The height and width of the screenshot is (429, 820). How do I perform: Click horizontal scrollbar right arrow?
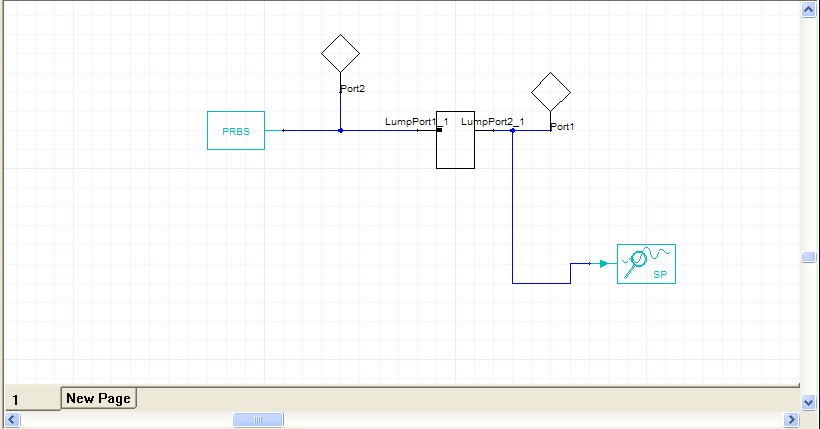791,420
